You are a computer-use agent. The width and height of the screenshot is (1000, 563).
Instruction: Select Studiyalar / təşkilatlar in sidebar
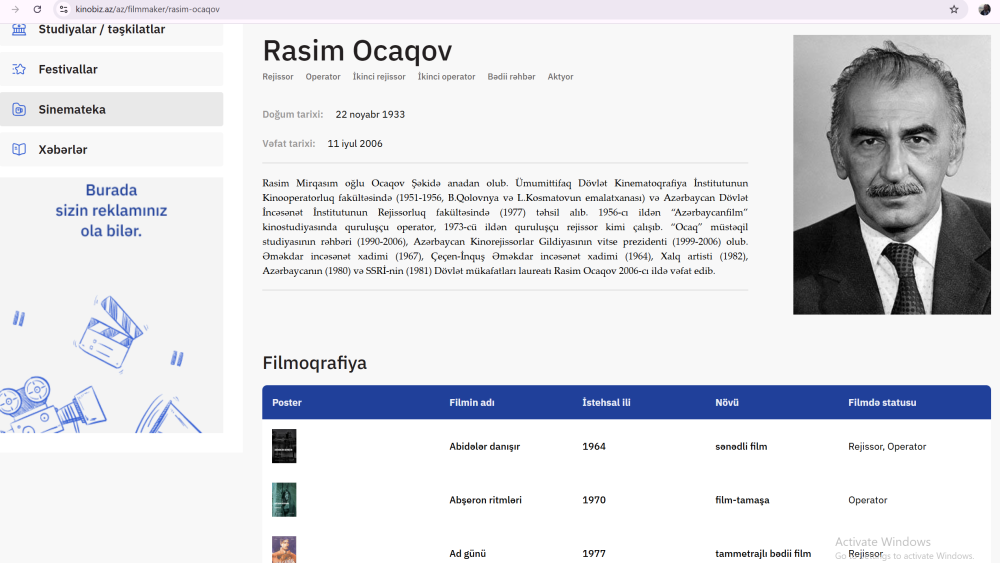tap(101, 29)
